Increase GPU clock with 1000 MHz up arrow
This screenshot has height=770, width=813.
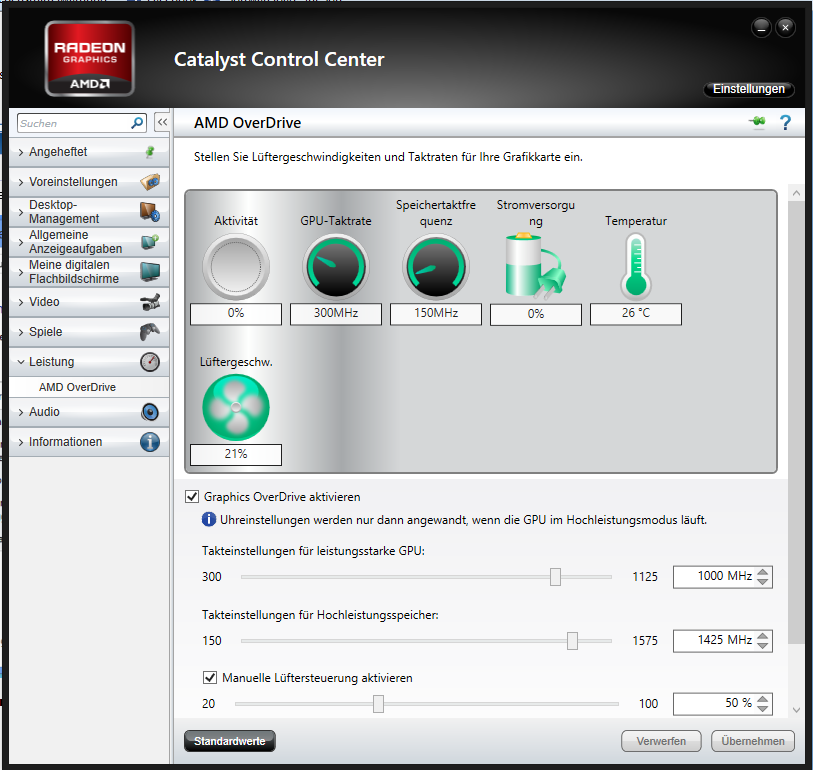762,572
